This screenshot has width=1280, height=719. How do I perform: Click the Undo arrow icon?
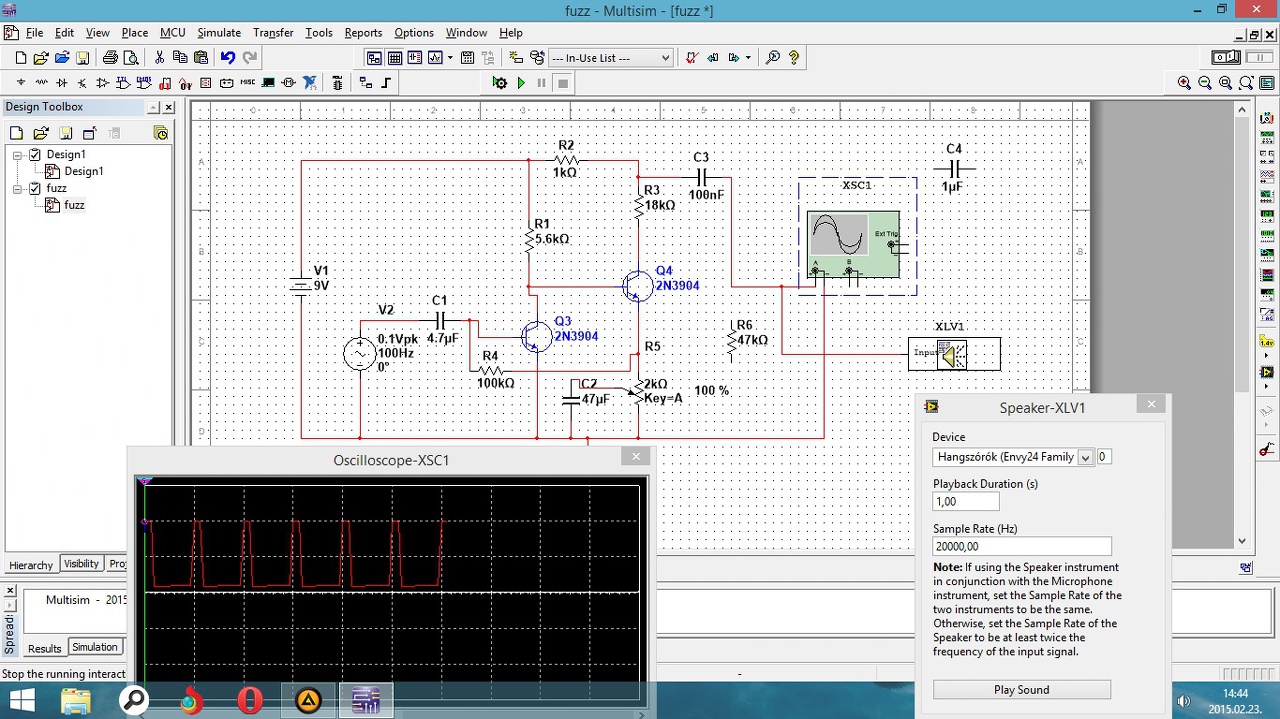coord(228,58)
